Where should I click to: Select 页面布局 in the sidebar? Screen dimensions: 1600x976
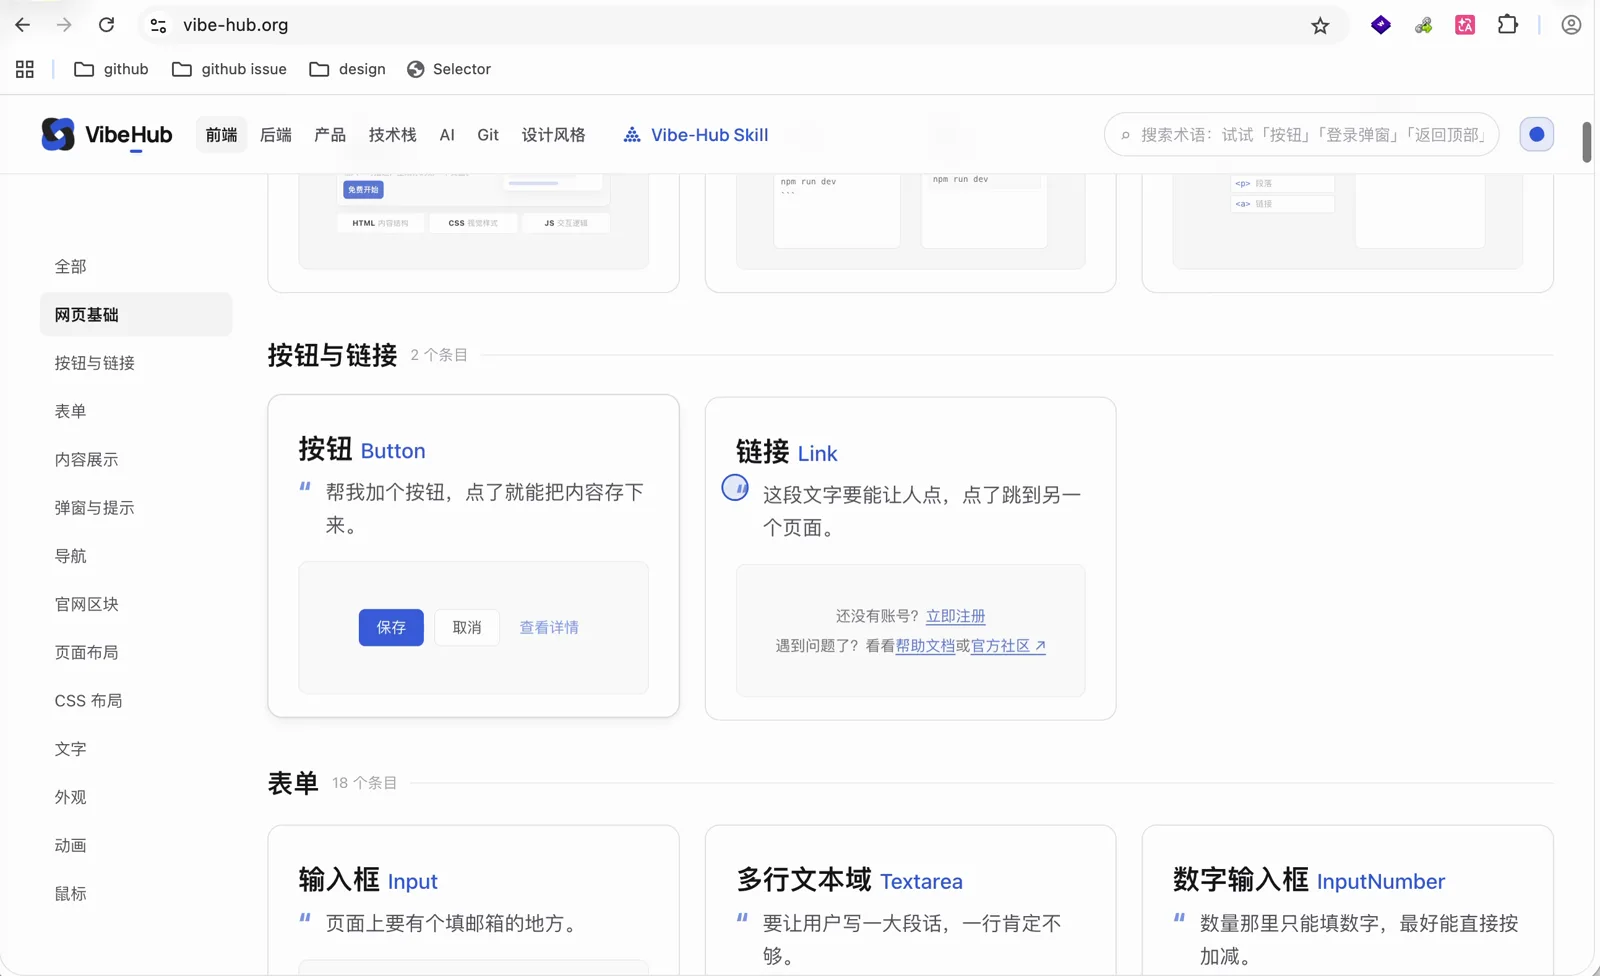(136, 652)
